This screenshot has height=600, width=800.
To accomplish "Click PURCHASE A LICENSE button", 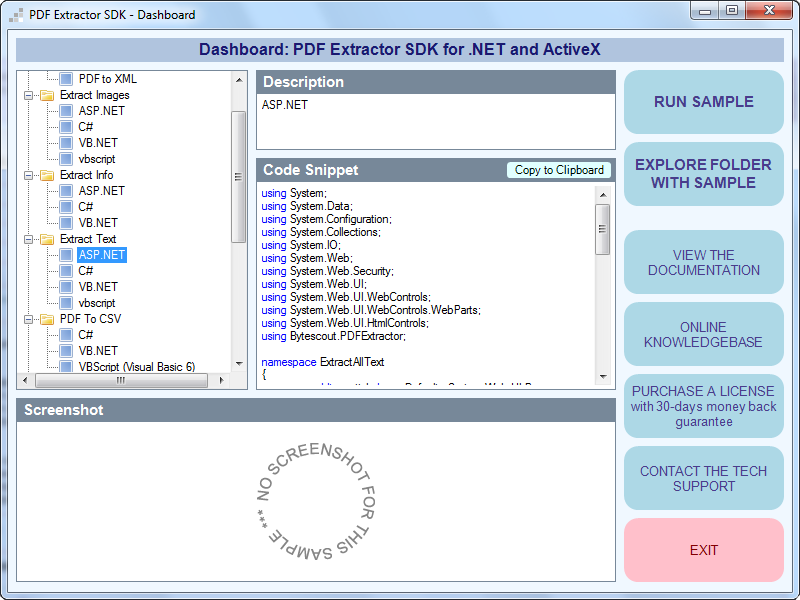I will coord(704,406).
